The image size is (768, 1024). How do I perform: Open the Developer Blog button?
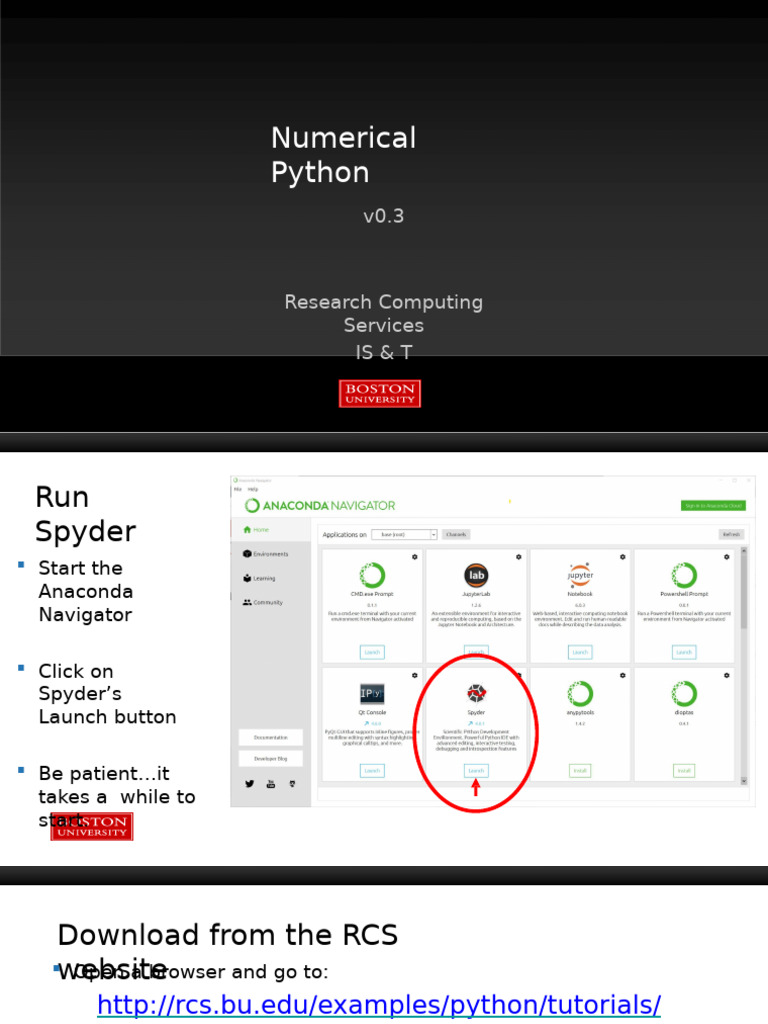pos(270,758)
